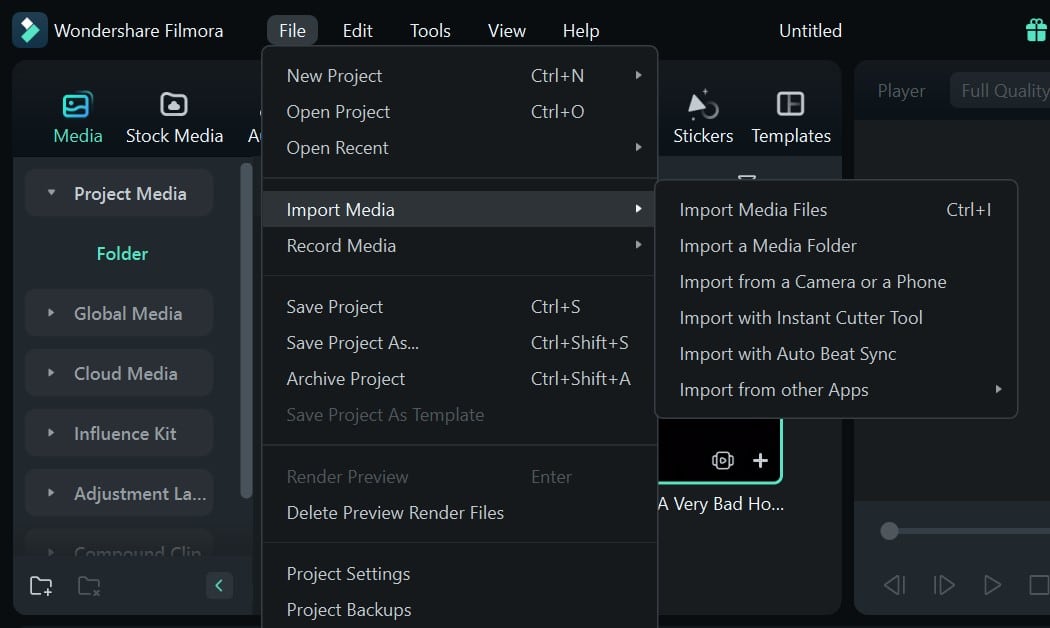1050x628 pixels.
Task: Select Delete Preview Render Files
Action: [459, 513]
